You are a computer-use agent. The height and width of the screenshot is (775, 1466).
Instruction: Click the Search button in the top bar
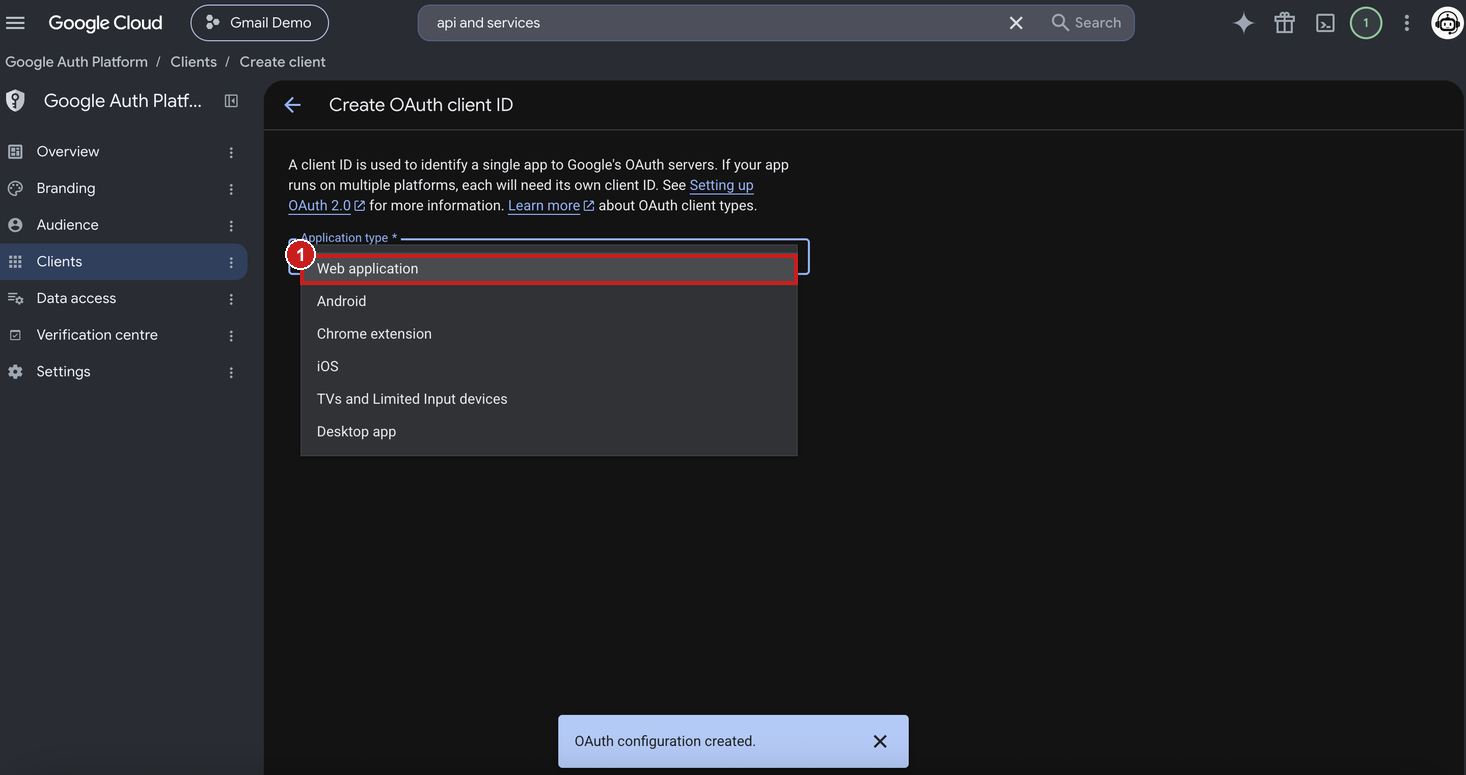(x=1086, y=22)
